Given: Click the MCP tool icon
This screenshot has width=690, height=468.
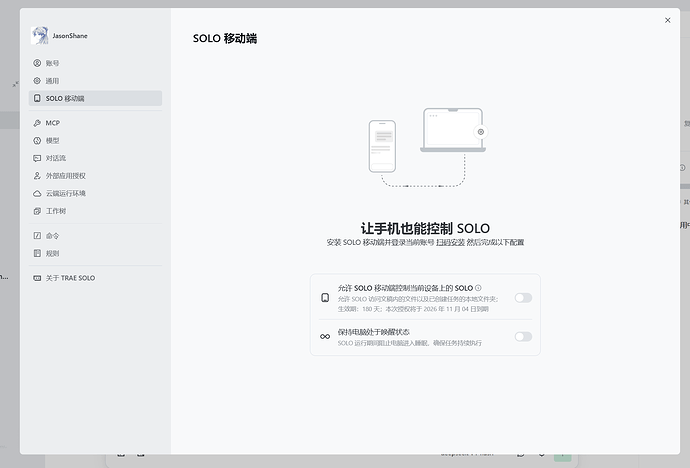Looking at the screenshot, I should [37, 123].
